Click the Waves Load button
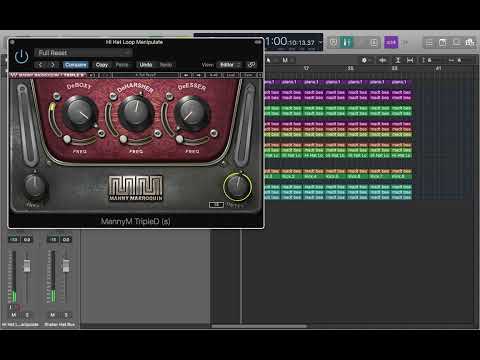This screenshot has width=480, height=360. pyautogui.click(x=231, y=75)
